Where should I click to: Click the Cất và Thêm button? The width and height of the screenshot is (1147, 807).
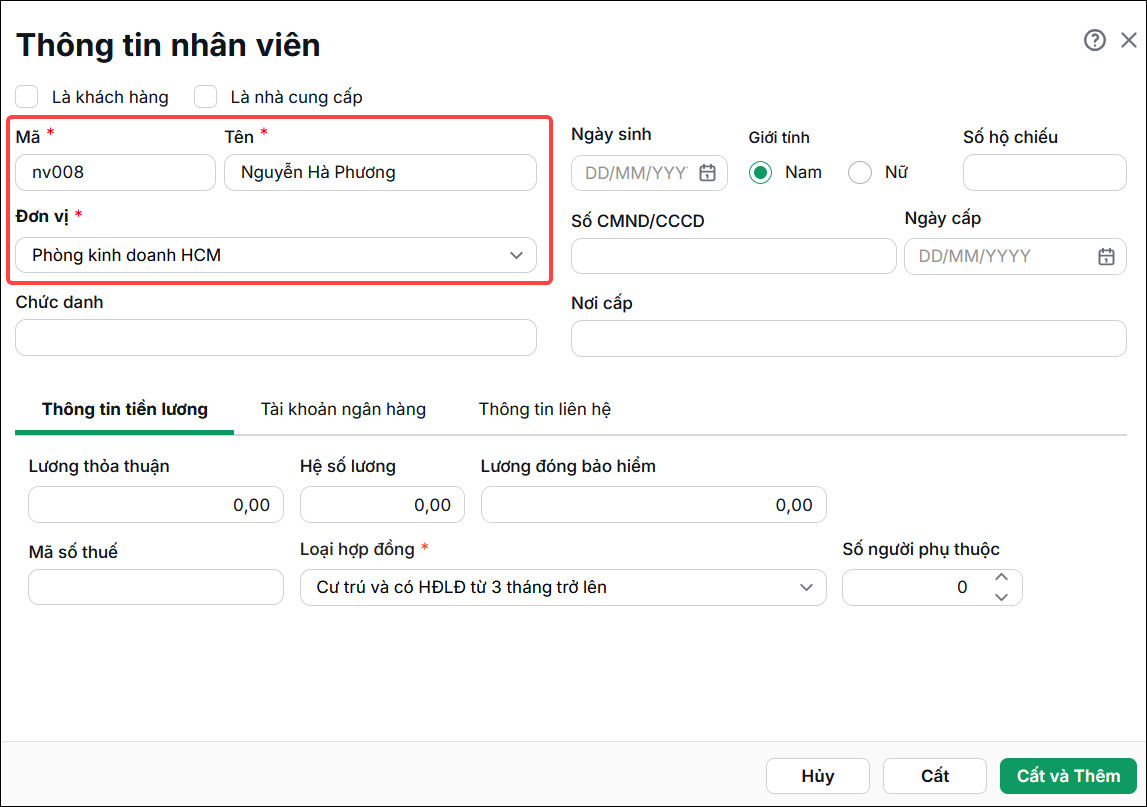(x=1068, y=776)
